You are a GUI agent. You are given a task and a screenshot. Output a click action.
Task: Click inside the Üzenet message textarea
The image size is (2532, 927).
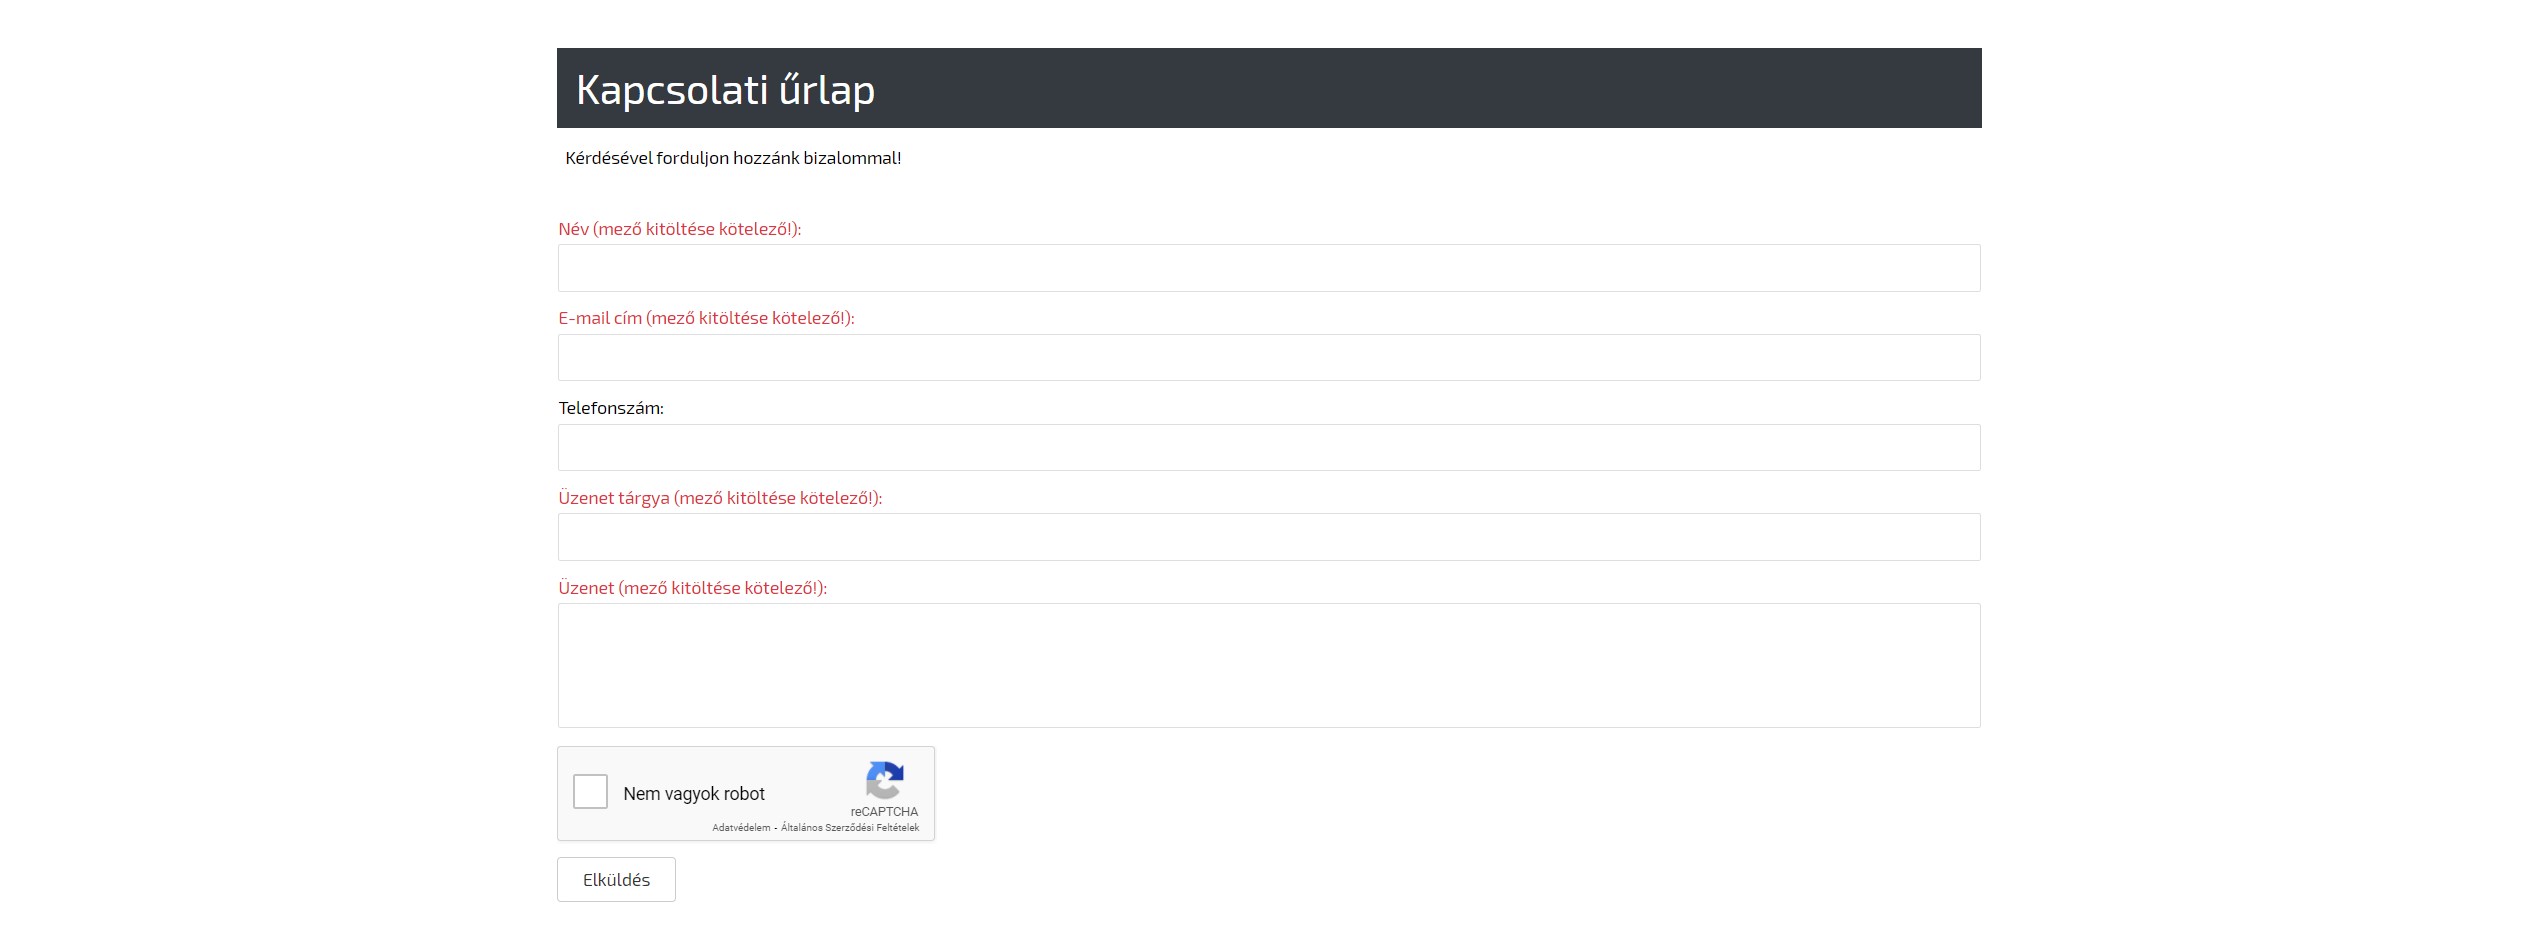1268,665
